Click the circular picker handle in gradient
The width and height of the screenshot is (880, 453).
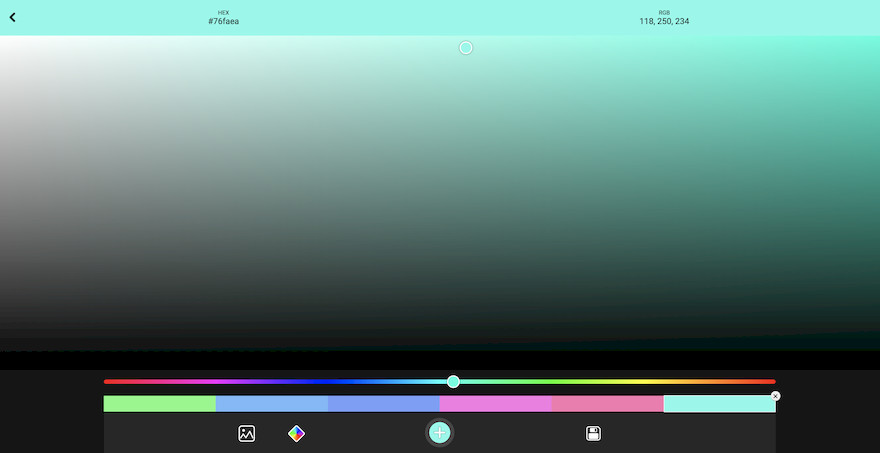point(465,48)
